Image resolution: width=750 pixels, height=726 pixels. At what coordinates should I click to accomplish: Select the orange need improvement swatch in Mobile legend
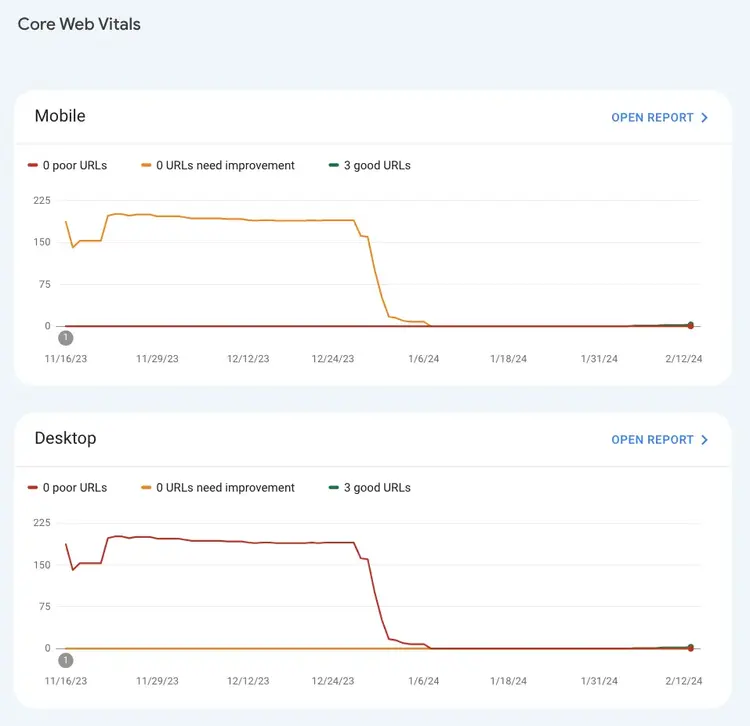pyautogui.click(x=146, y=165)
